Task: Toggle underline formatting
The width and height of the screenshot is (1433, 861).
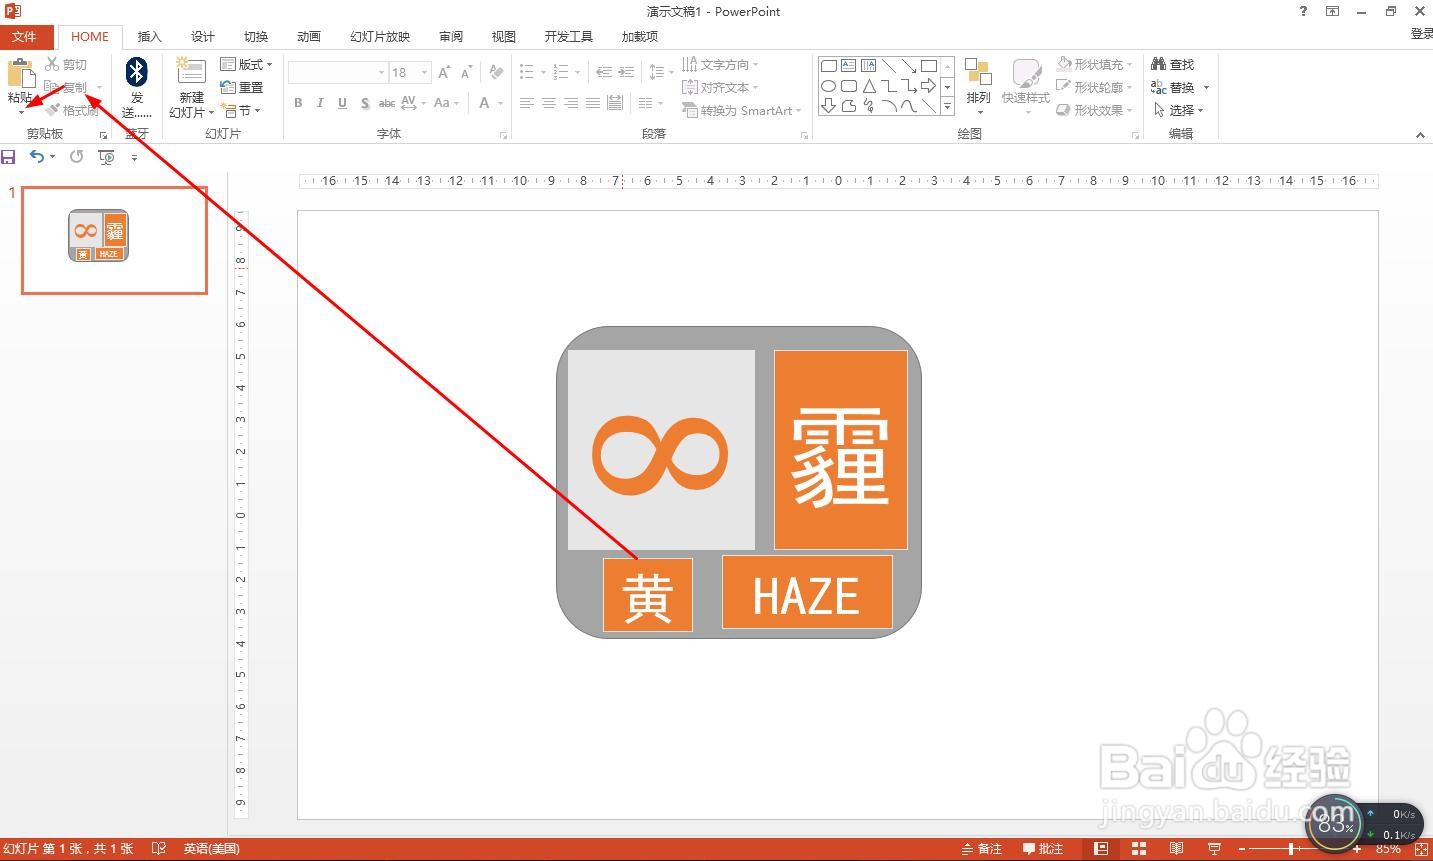Action: (x=342, y=103)
